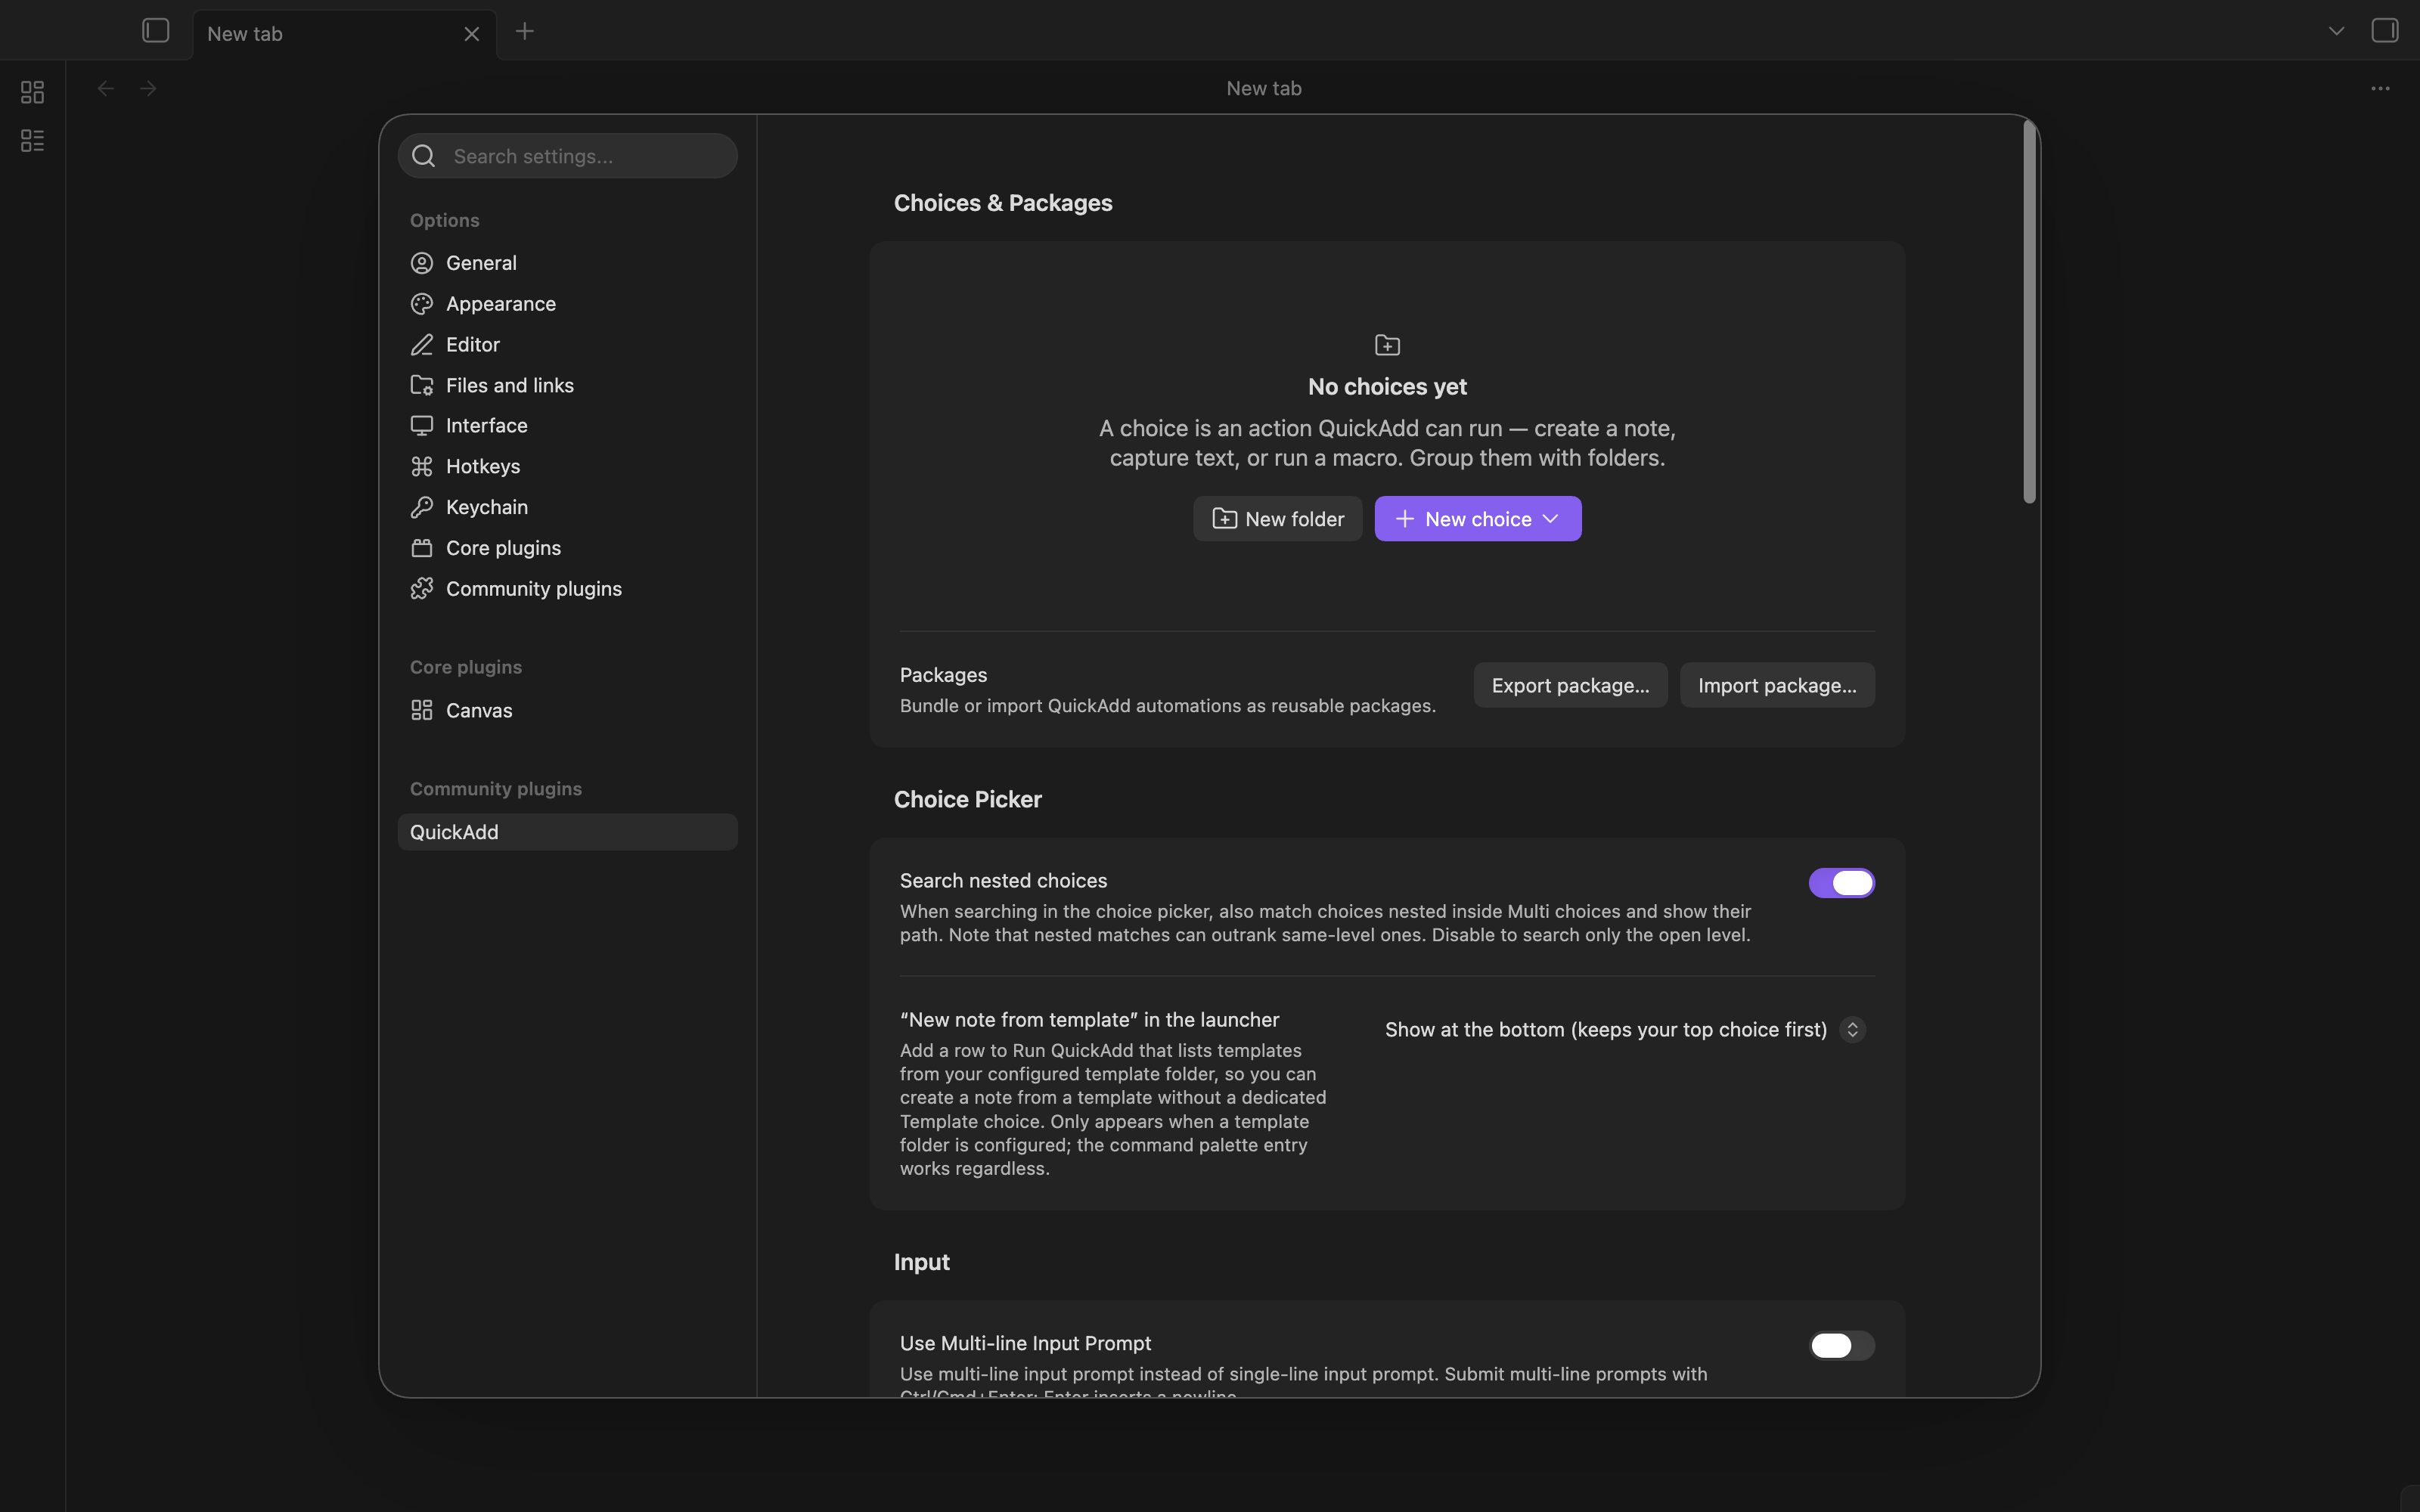Screen dimensions: 2420x1512
Task: Click the Choices & Packages heading
Action: [1003, 203]
